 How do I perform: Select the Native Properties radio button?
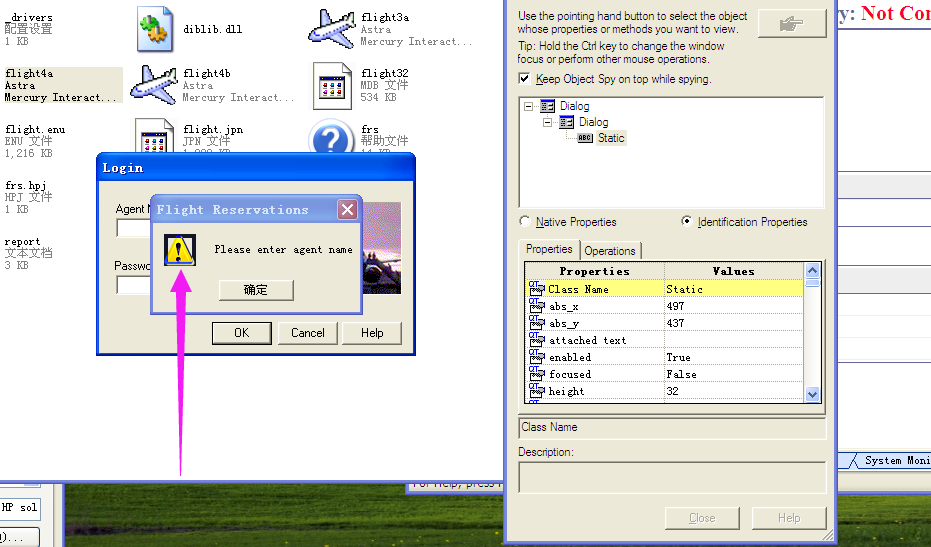(x=524, y=221)
